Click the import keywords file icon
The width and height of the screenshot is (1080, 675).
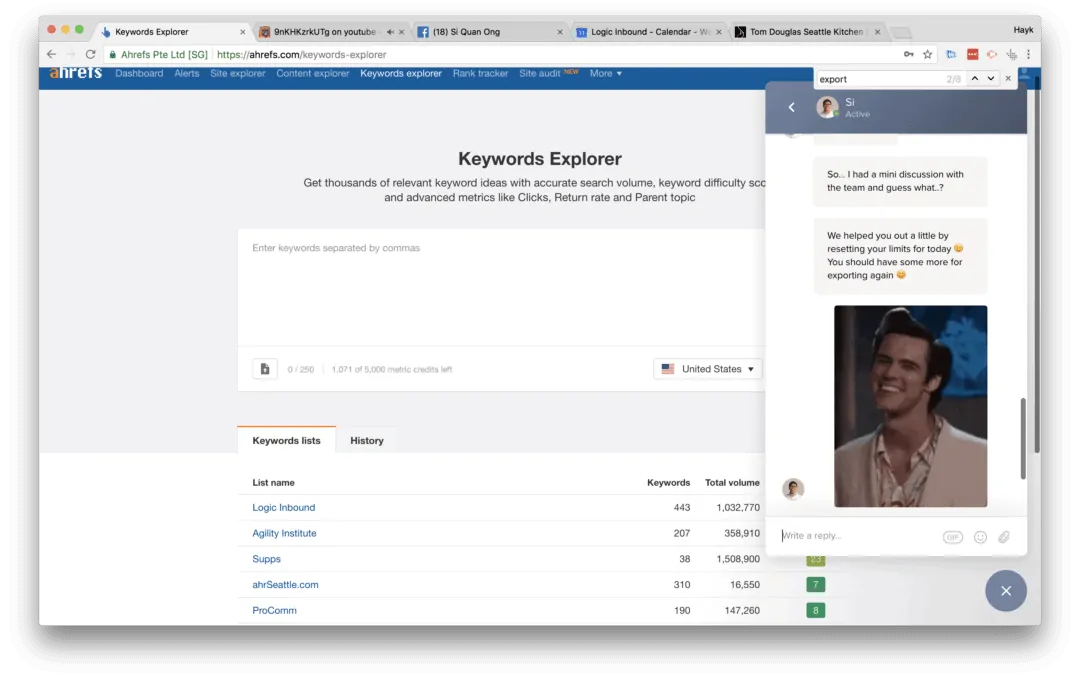point(264,368)
